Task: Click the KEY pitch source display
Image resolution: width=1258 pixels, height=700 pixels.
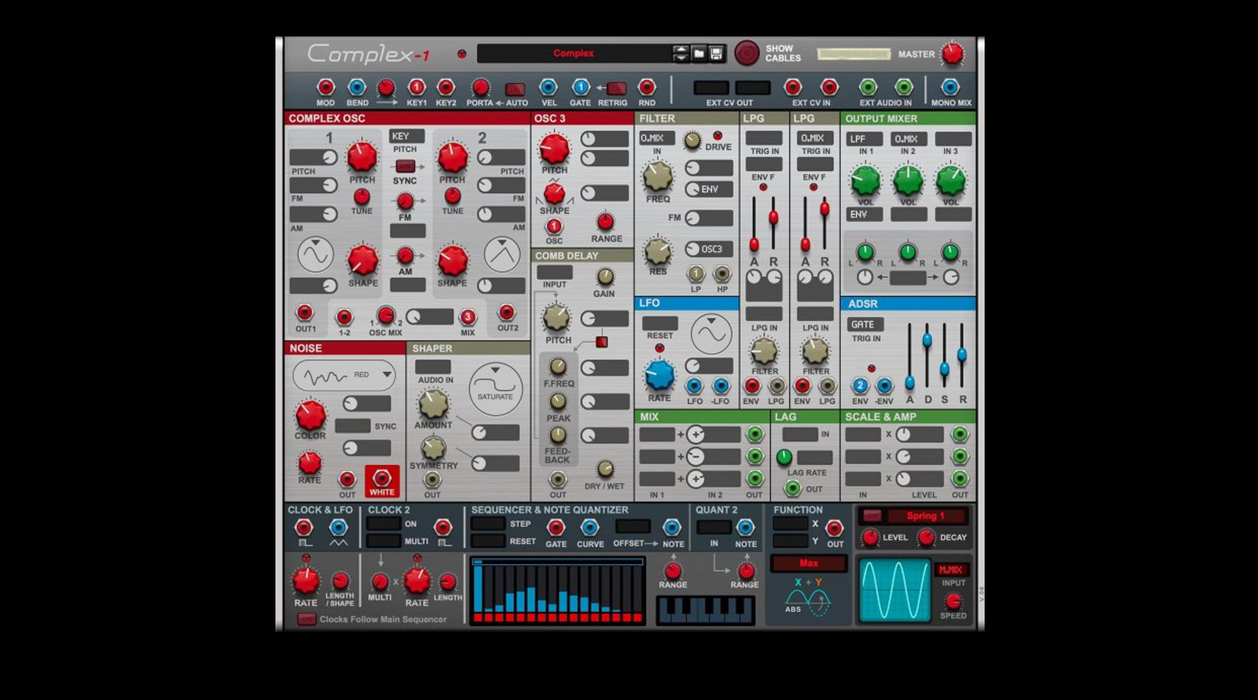Action: 406,136
